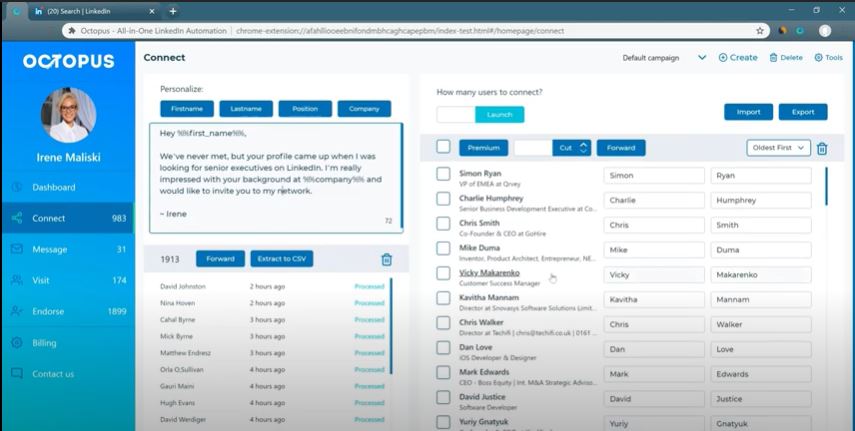Click the Delete campaign trash icon
This screenshot has width=855, height=431.
[773, 57]
